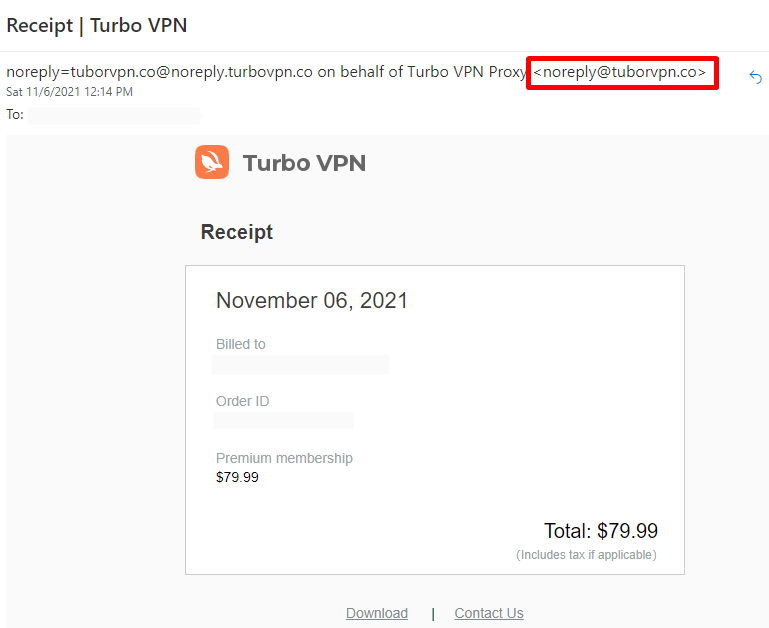Click the Turbo VPN Proxy sender name
Screen dimensions: 769x628
coord(467,72)
